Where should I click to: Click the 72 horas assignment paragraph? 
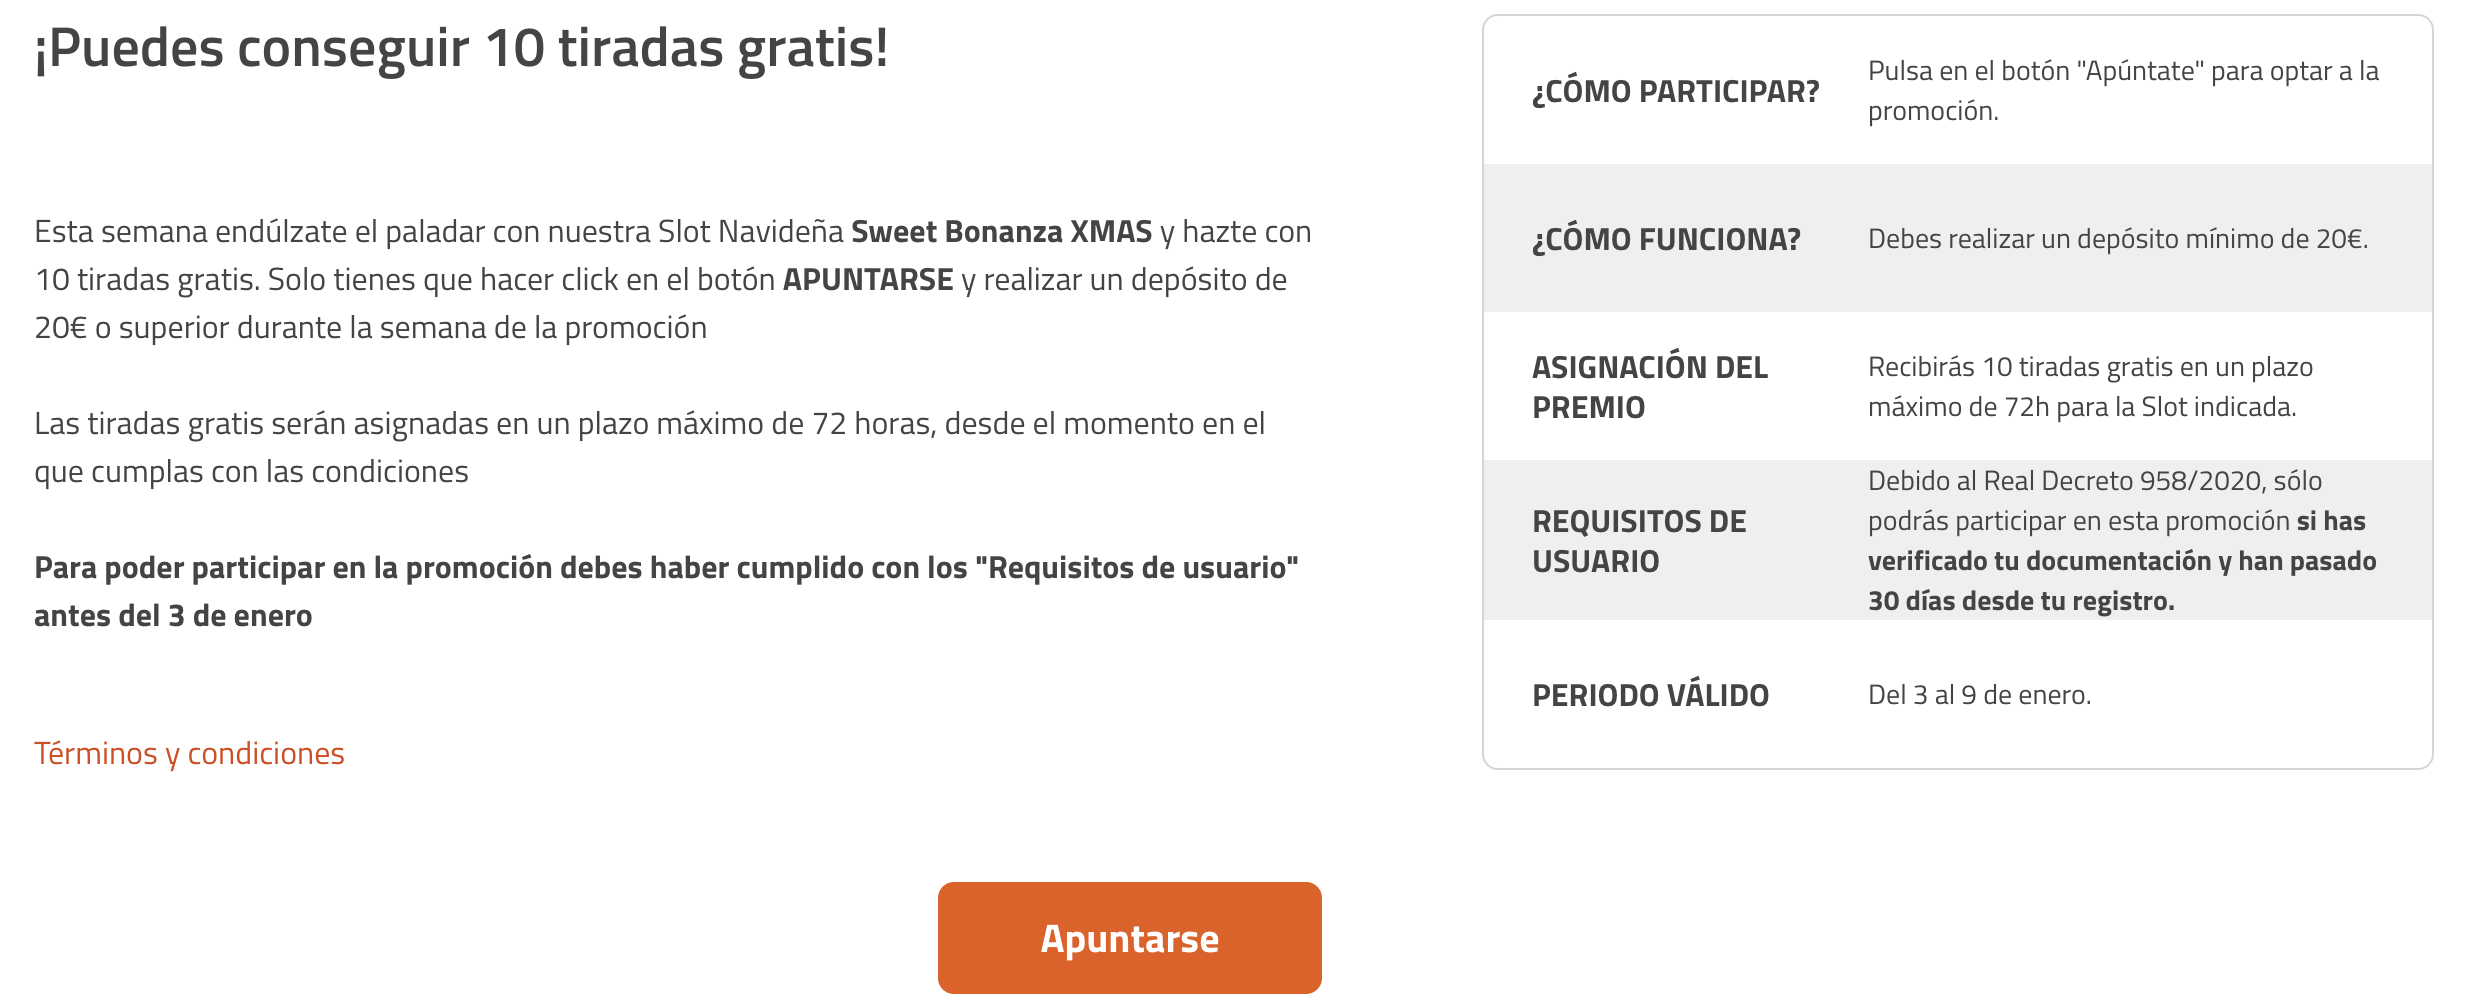[650, 448]
